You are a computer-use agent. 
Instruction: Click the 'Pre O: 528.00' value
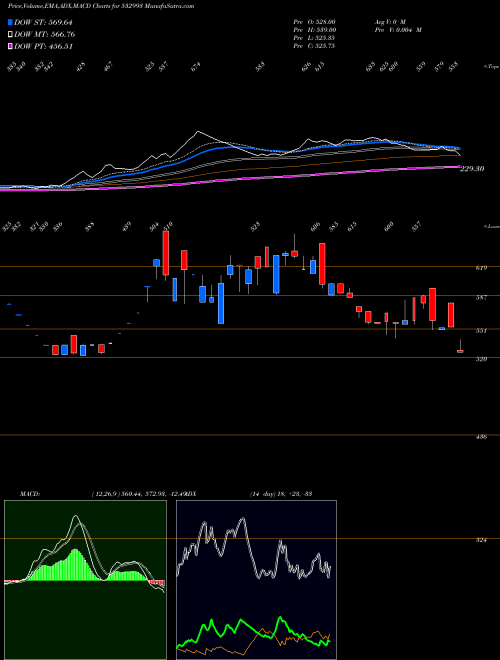pyautogui.click(x=314, y=22)
